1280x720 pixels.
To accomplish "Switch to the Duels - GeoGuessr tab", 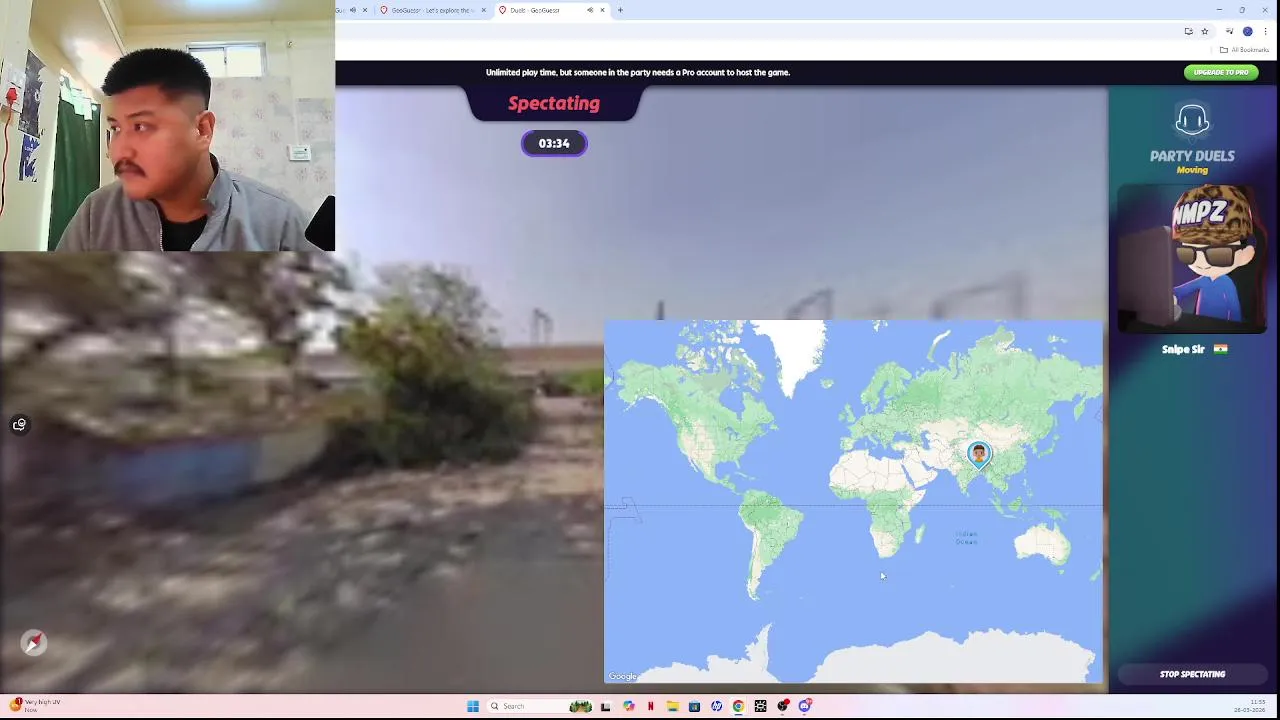I will click(553, 10).
